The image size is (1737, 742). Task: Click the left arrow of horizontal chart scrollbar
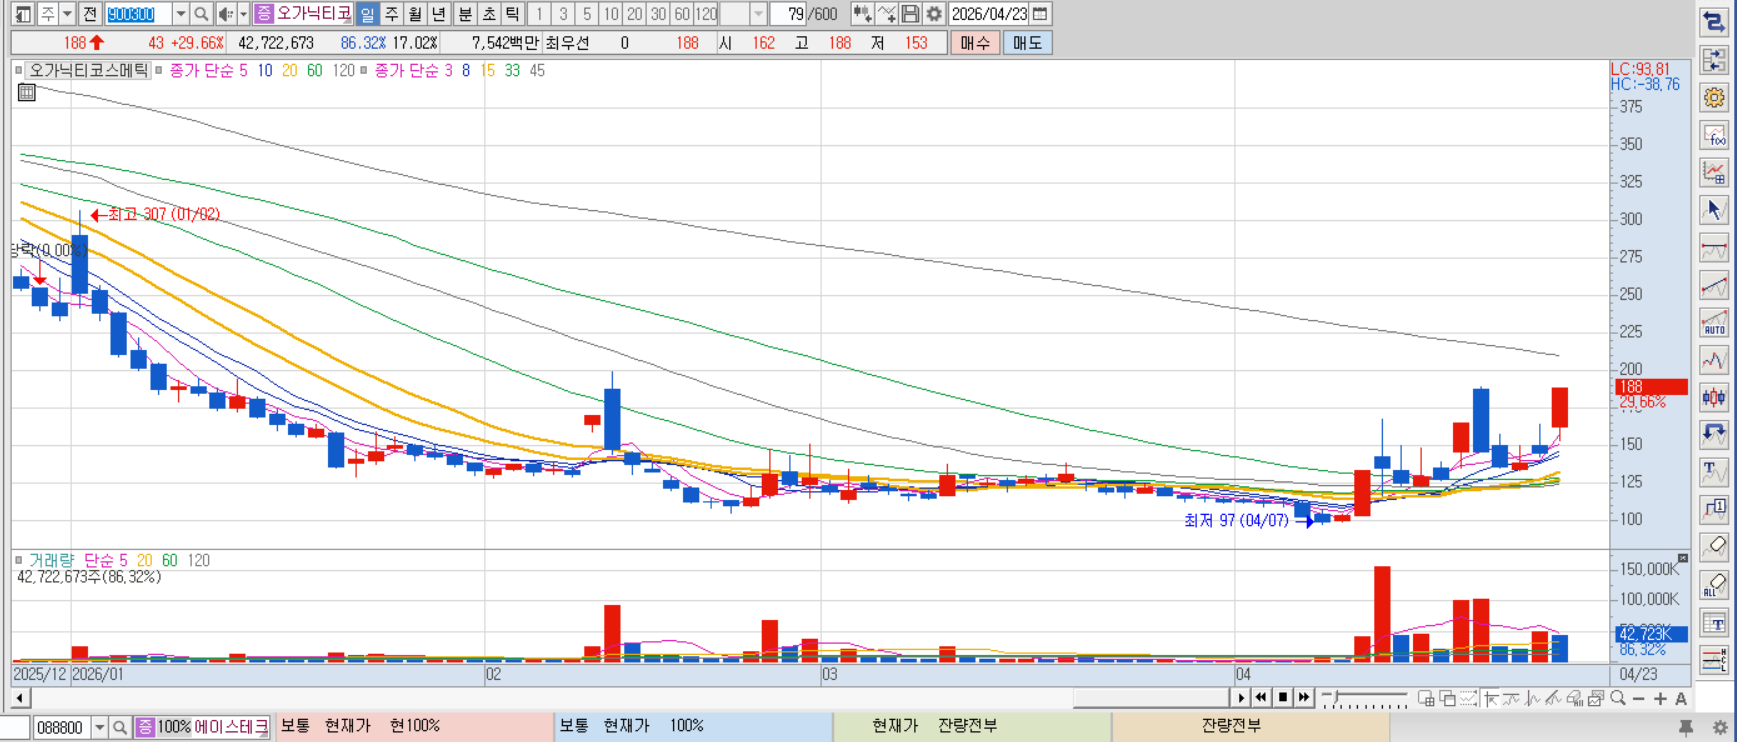click(21, 698)
